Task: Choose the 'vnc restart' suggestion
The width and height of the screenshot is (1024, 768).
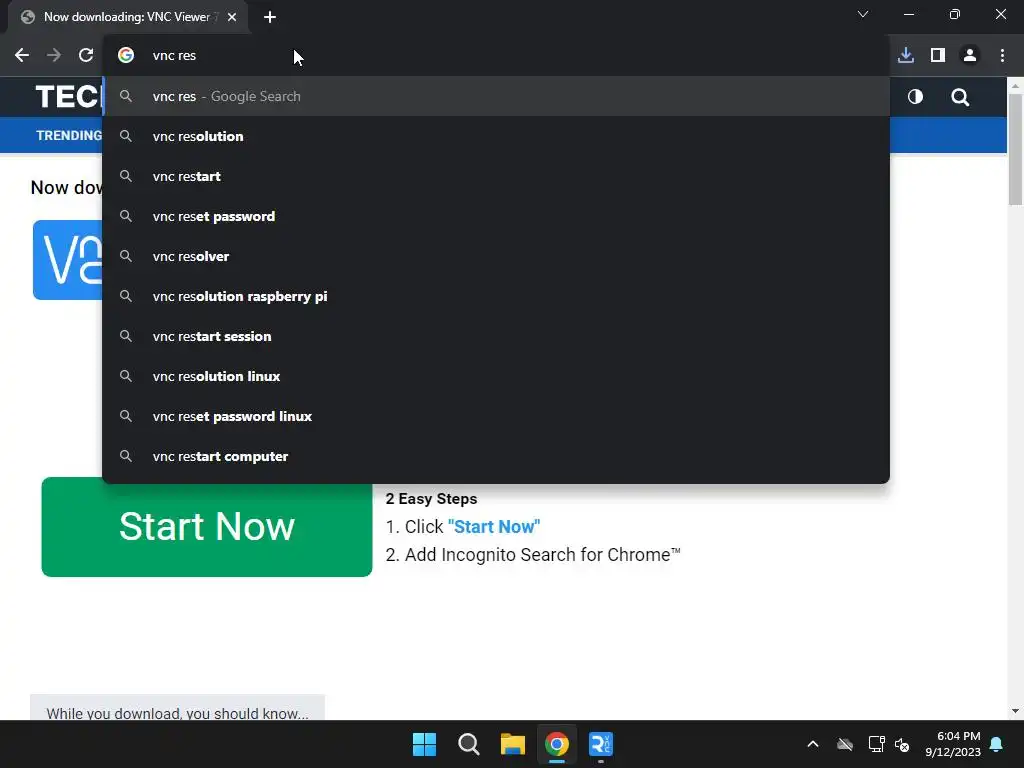Action: click(x=496, y=176)
